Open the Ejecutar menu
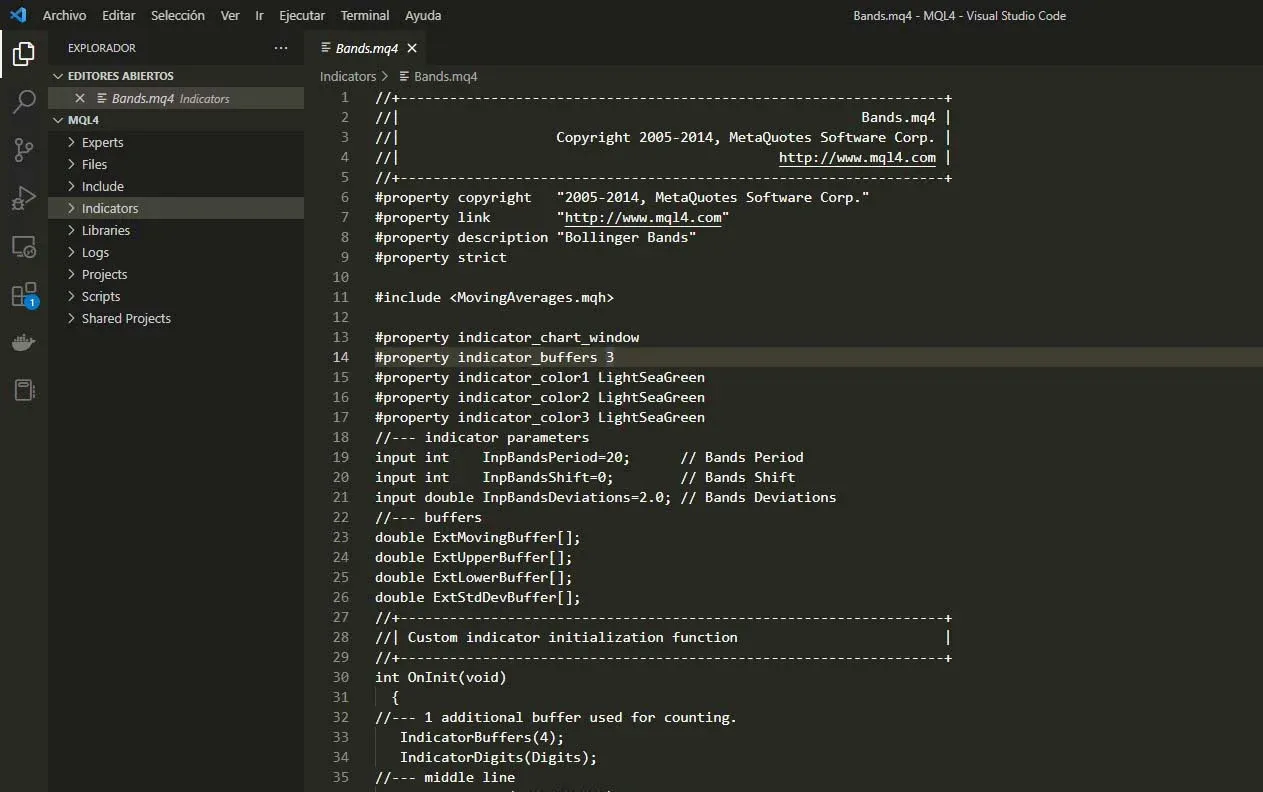 [x=302, y=15]
